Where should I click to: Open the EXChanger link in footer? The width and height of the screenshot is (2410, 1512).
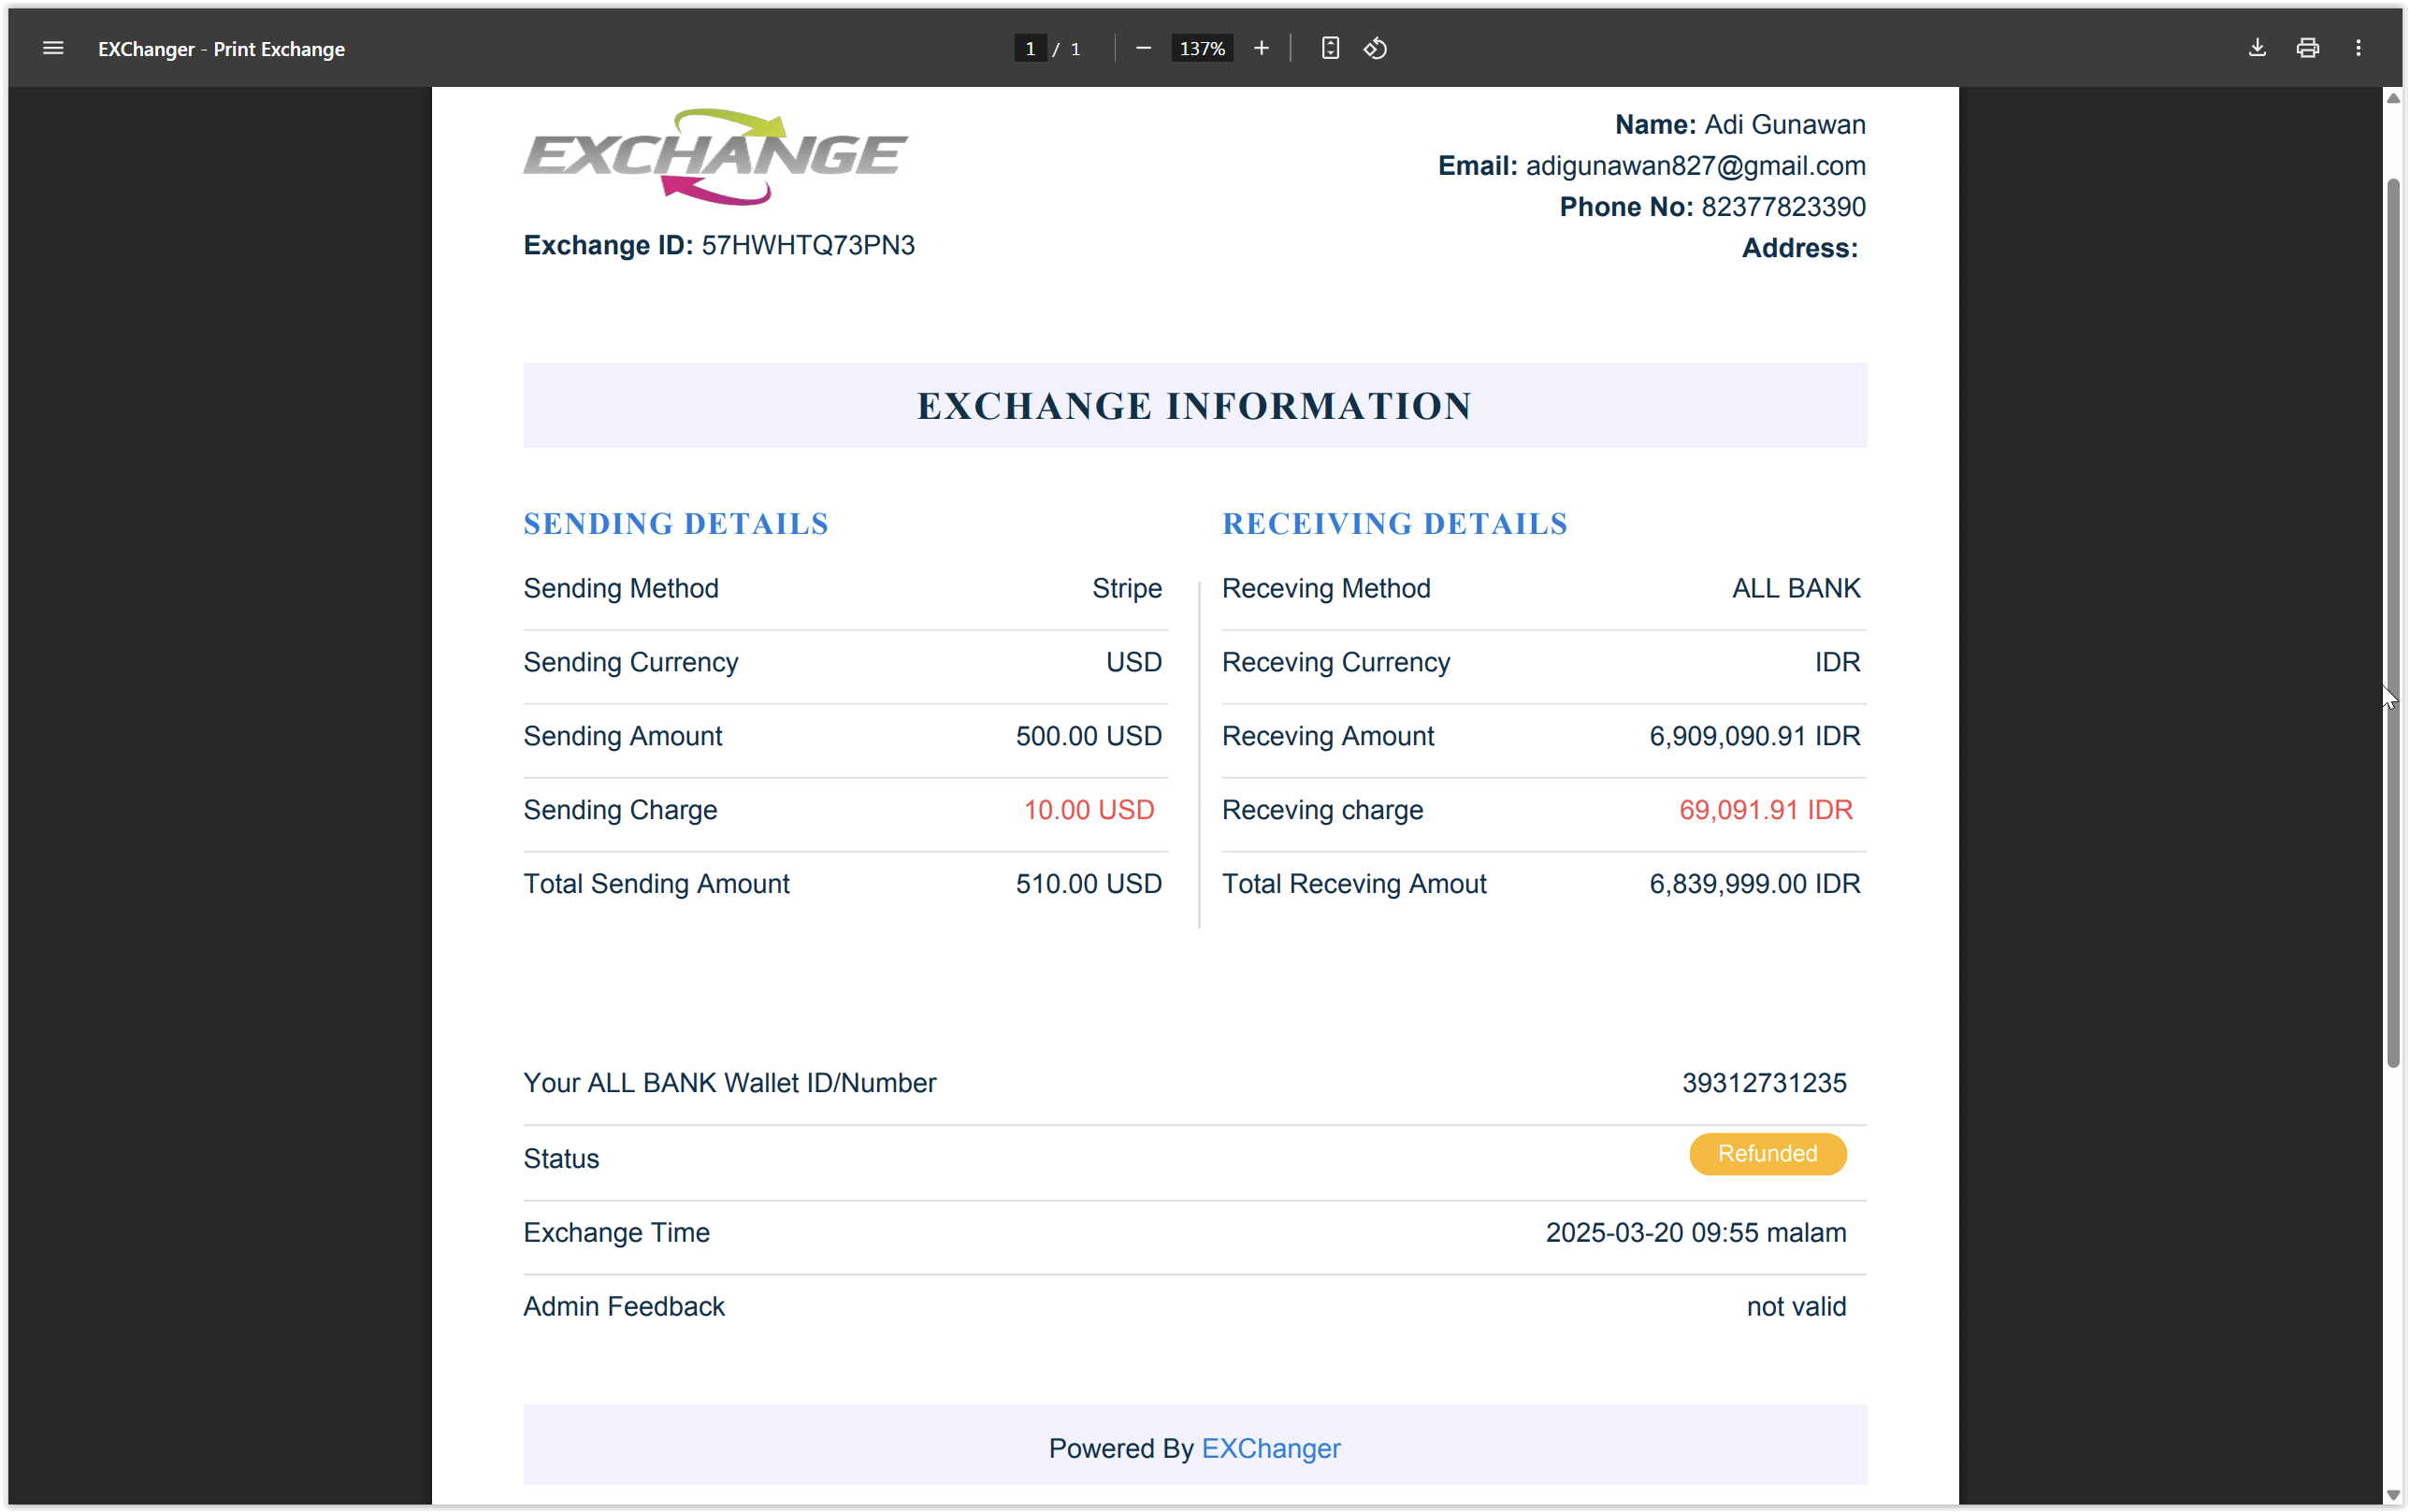tap(1270, 1448)
